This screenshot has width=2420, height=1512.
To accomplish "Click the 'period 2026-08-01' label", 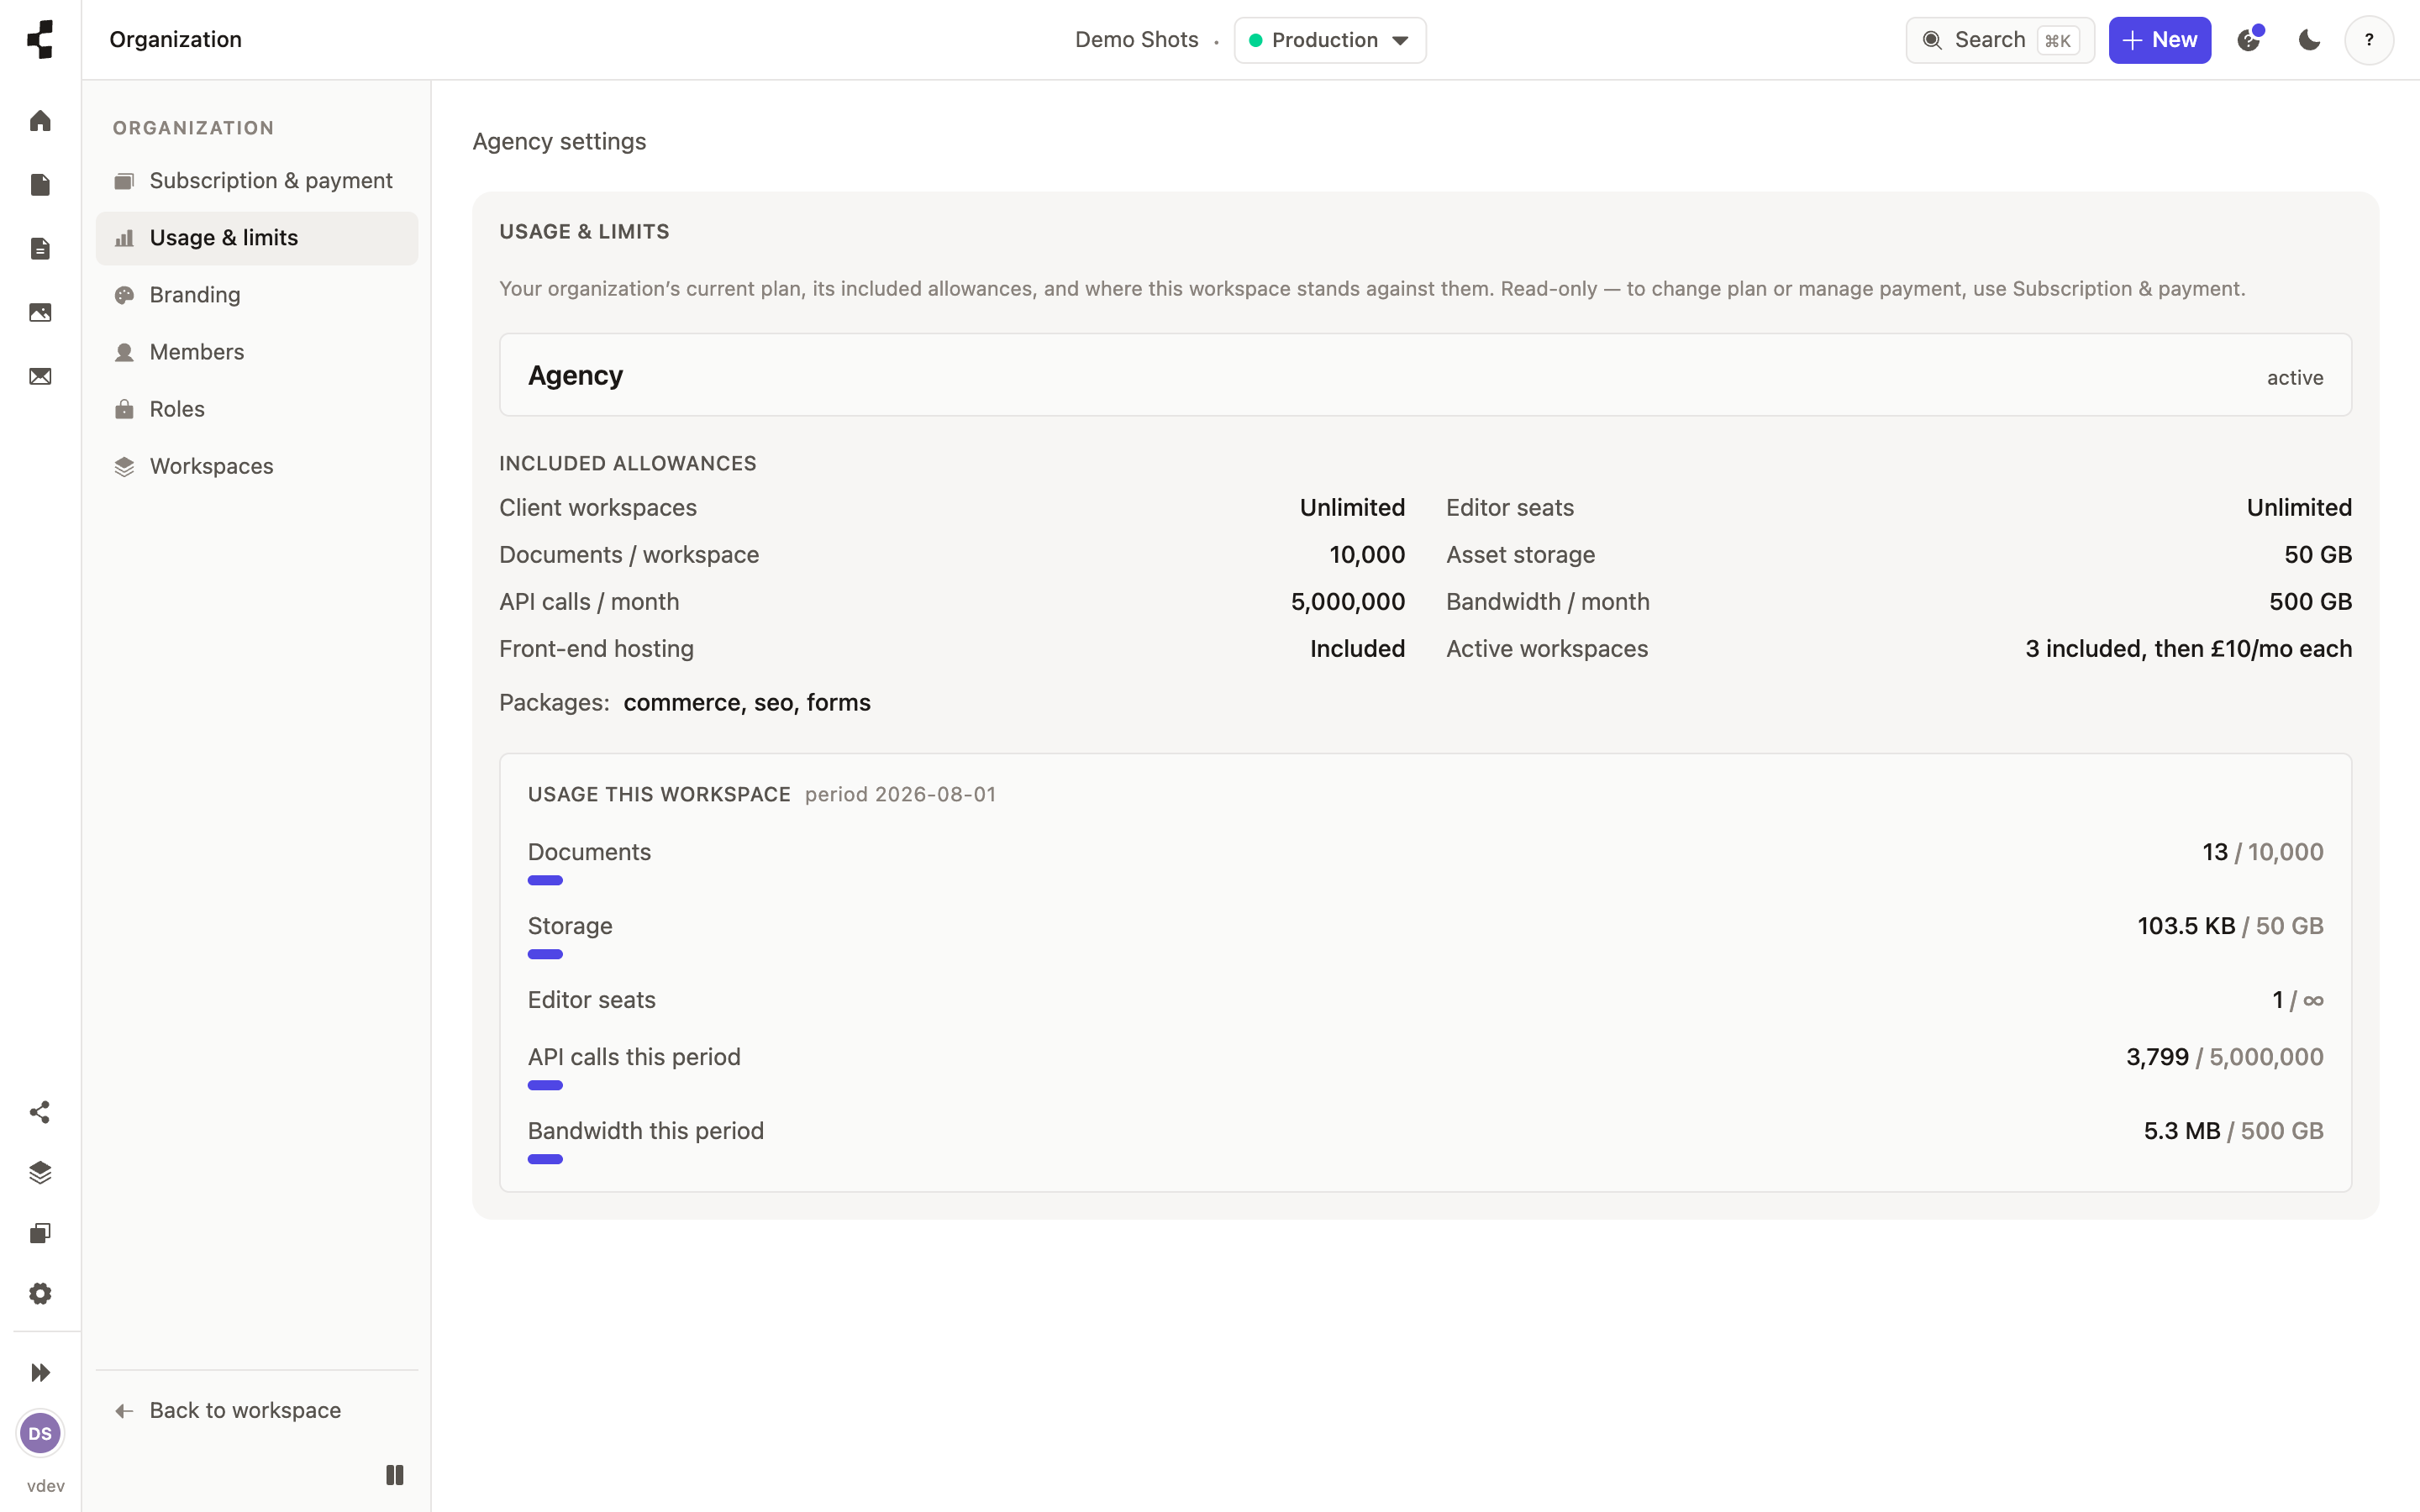I will click(x=900, y=795).
